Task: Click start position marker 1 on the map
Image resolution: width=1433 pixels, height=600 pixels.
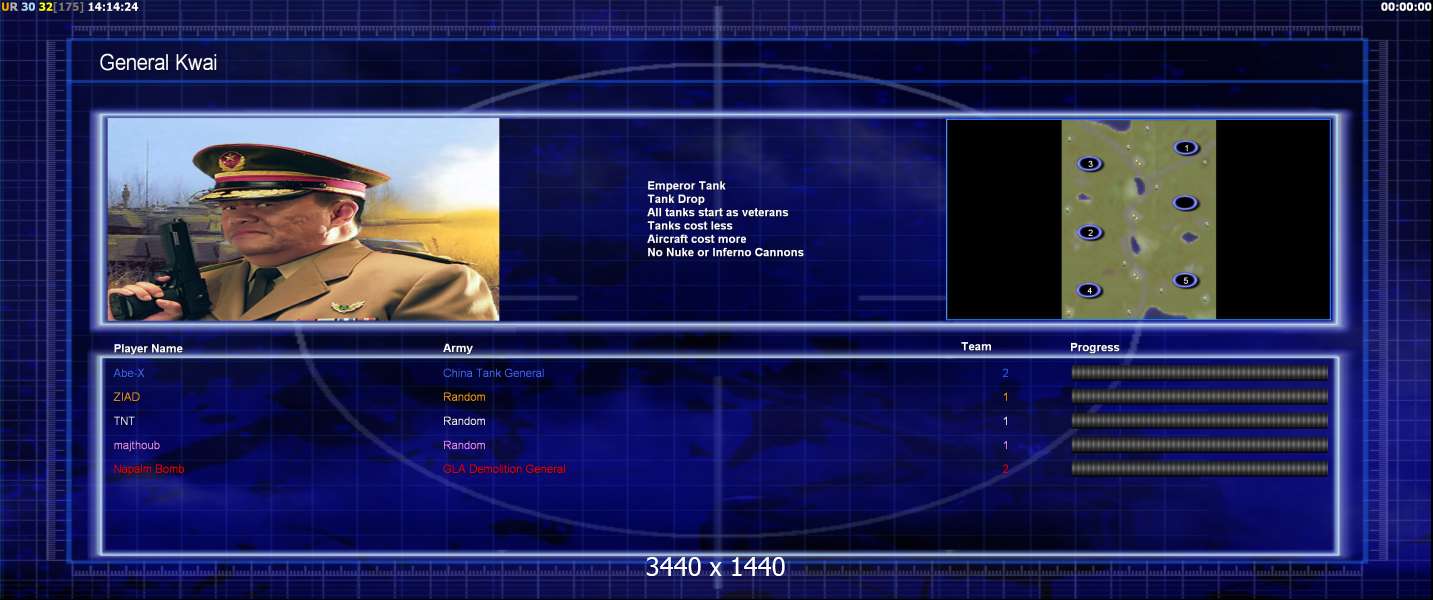Action: tap(1187, 148)
